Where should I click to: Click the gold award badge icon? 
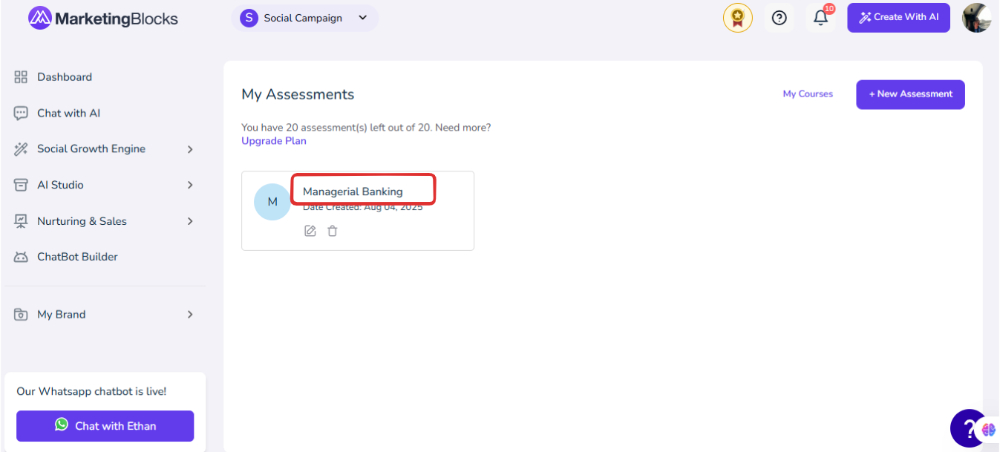point(738,18)
